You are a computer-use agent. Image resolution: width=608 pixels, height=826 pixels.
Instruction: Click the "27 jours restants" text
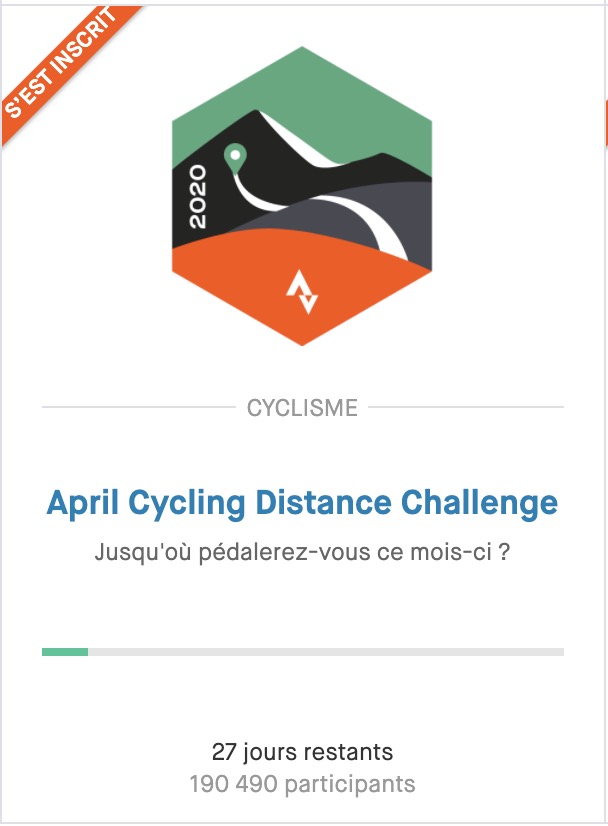302,752
